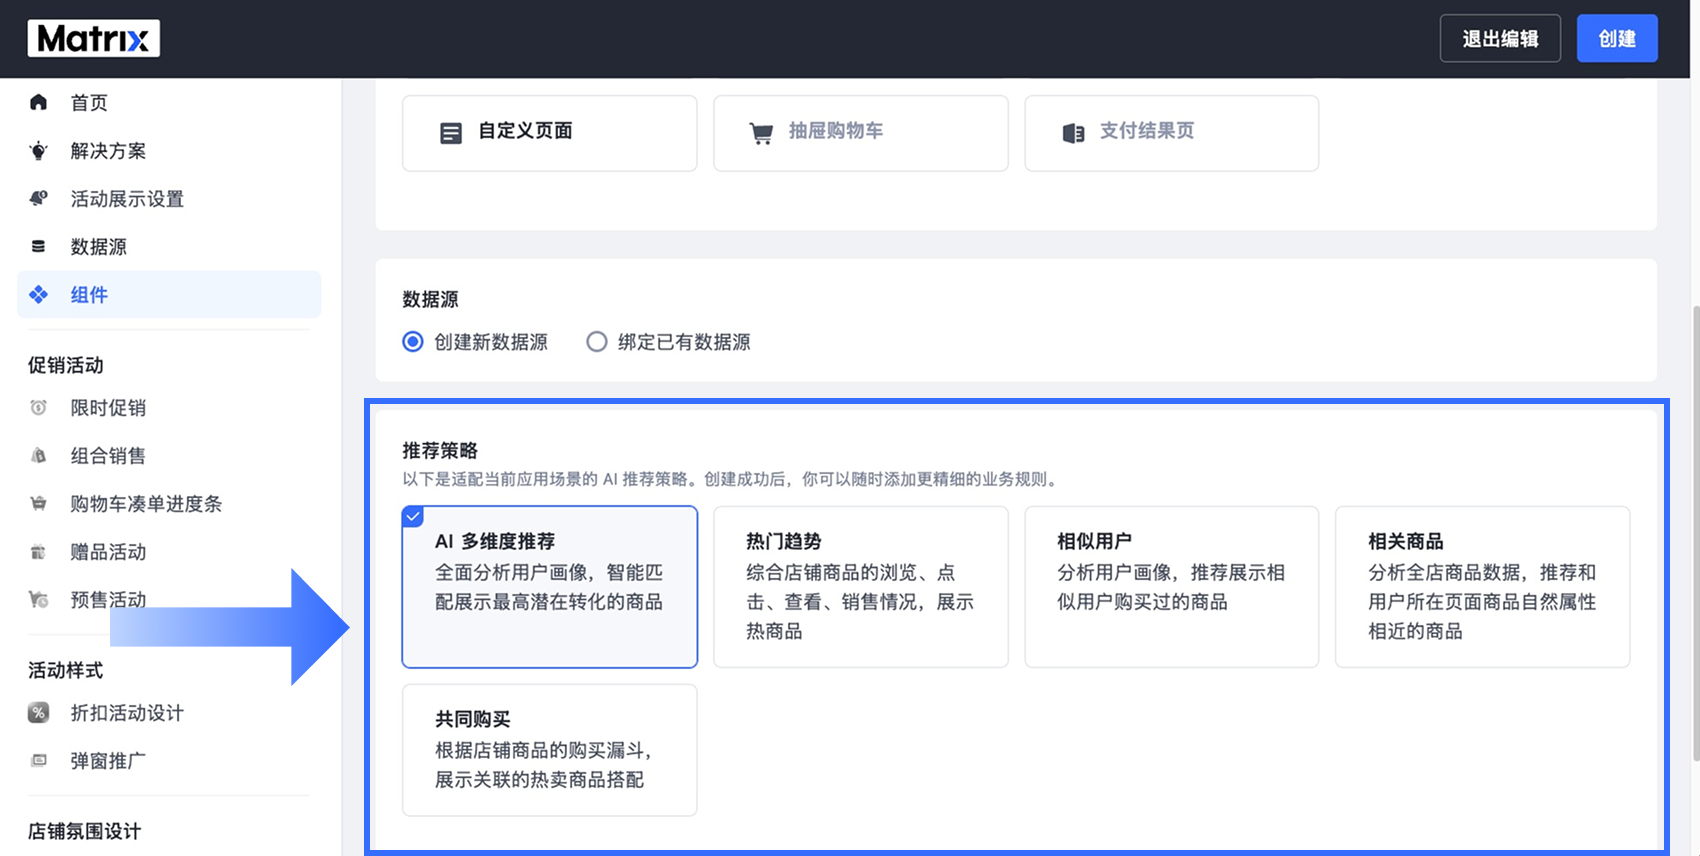Select the 创建新数据源 radio button
This screenshot has height=856, width=1700.
coord(412,342)
